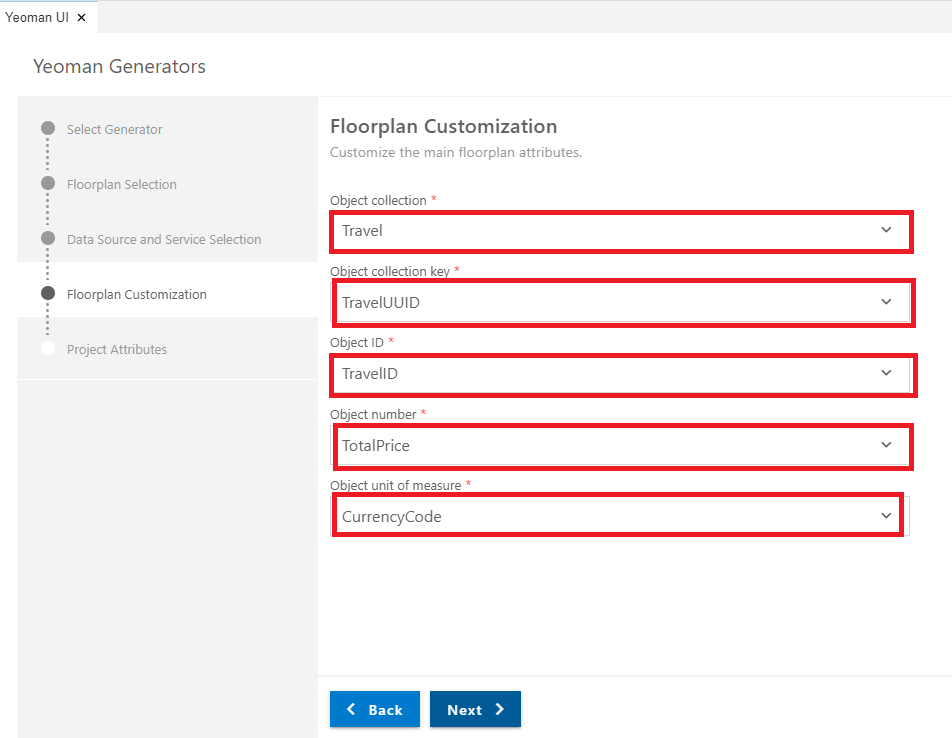
Task: Click the step circle beside Data Source and Service Selection
Action: [48, 238]
